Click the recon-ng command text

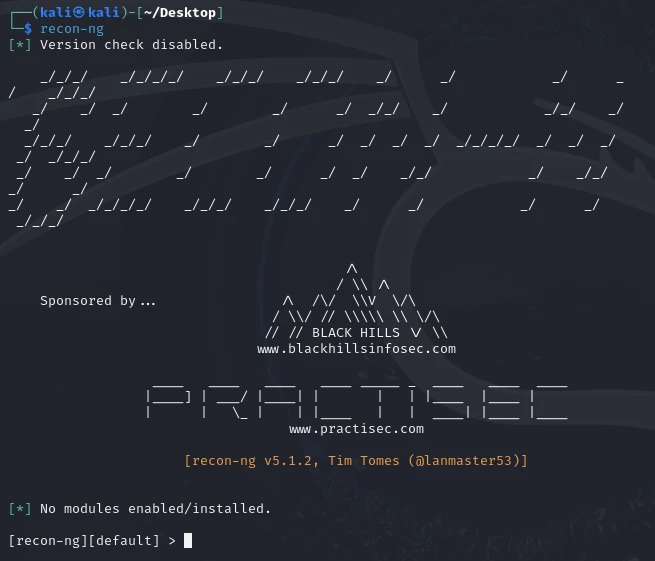point(72,29)
